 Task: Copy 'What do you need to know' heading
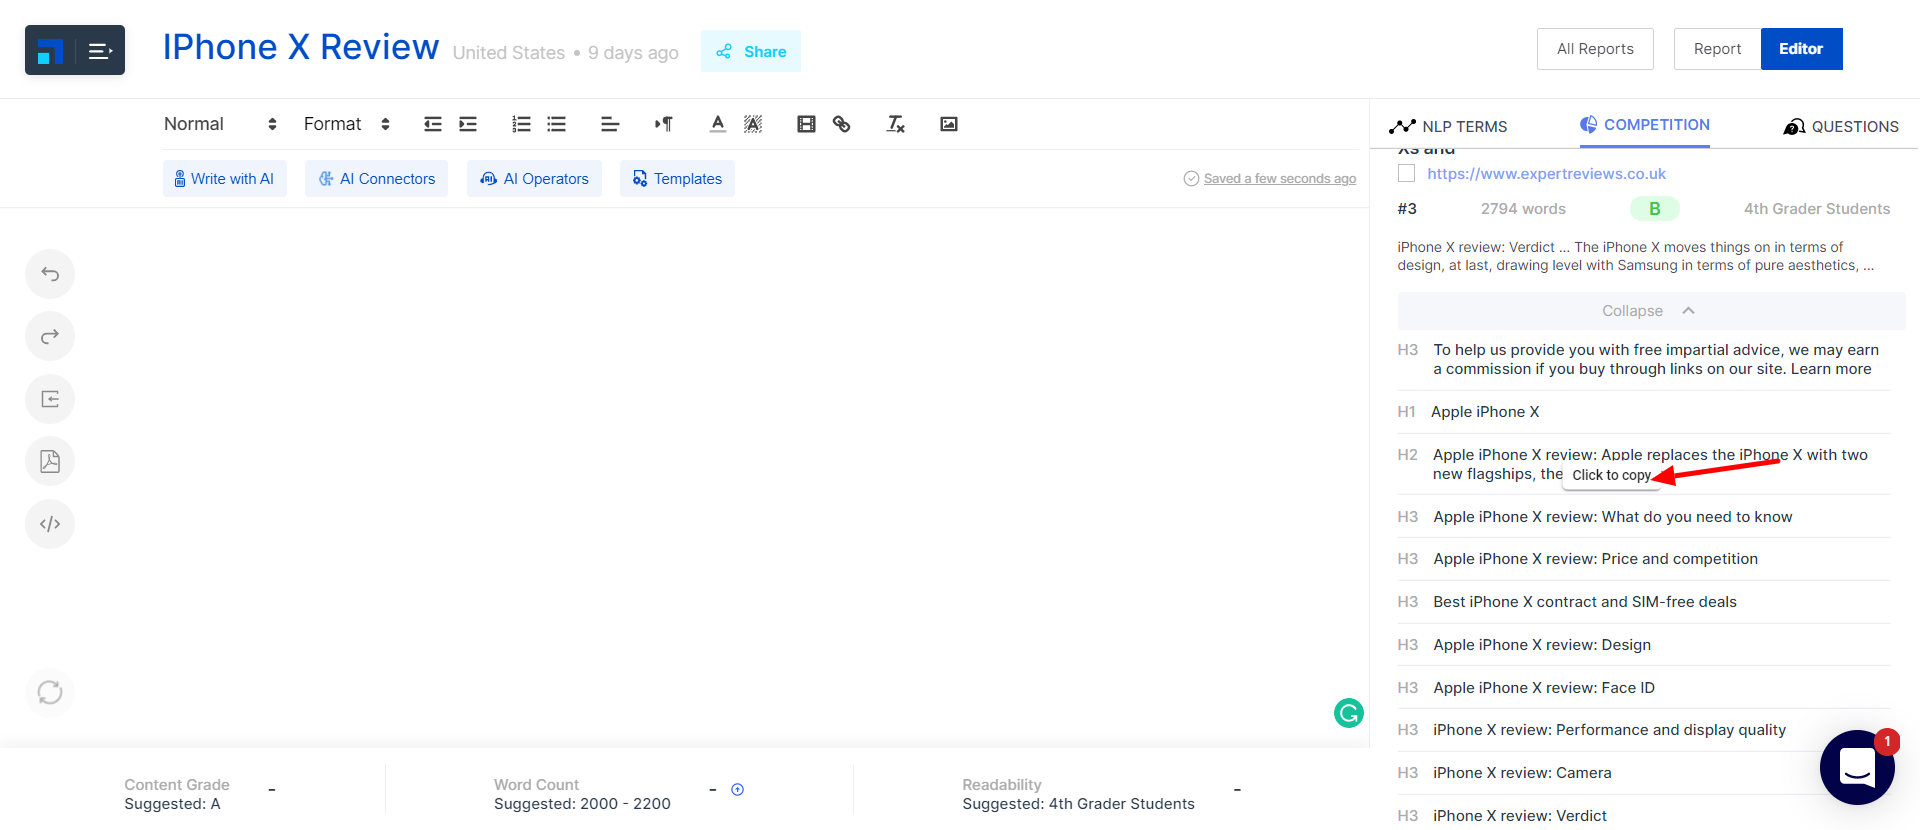[1612, 517]
